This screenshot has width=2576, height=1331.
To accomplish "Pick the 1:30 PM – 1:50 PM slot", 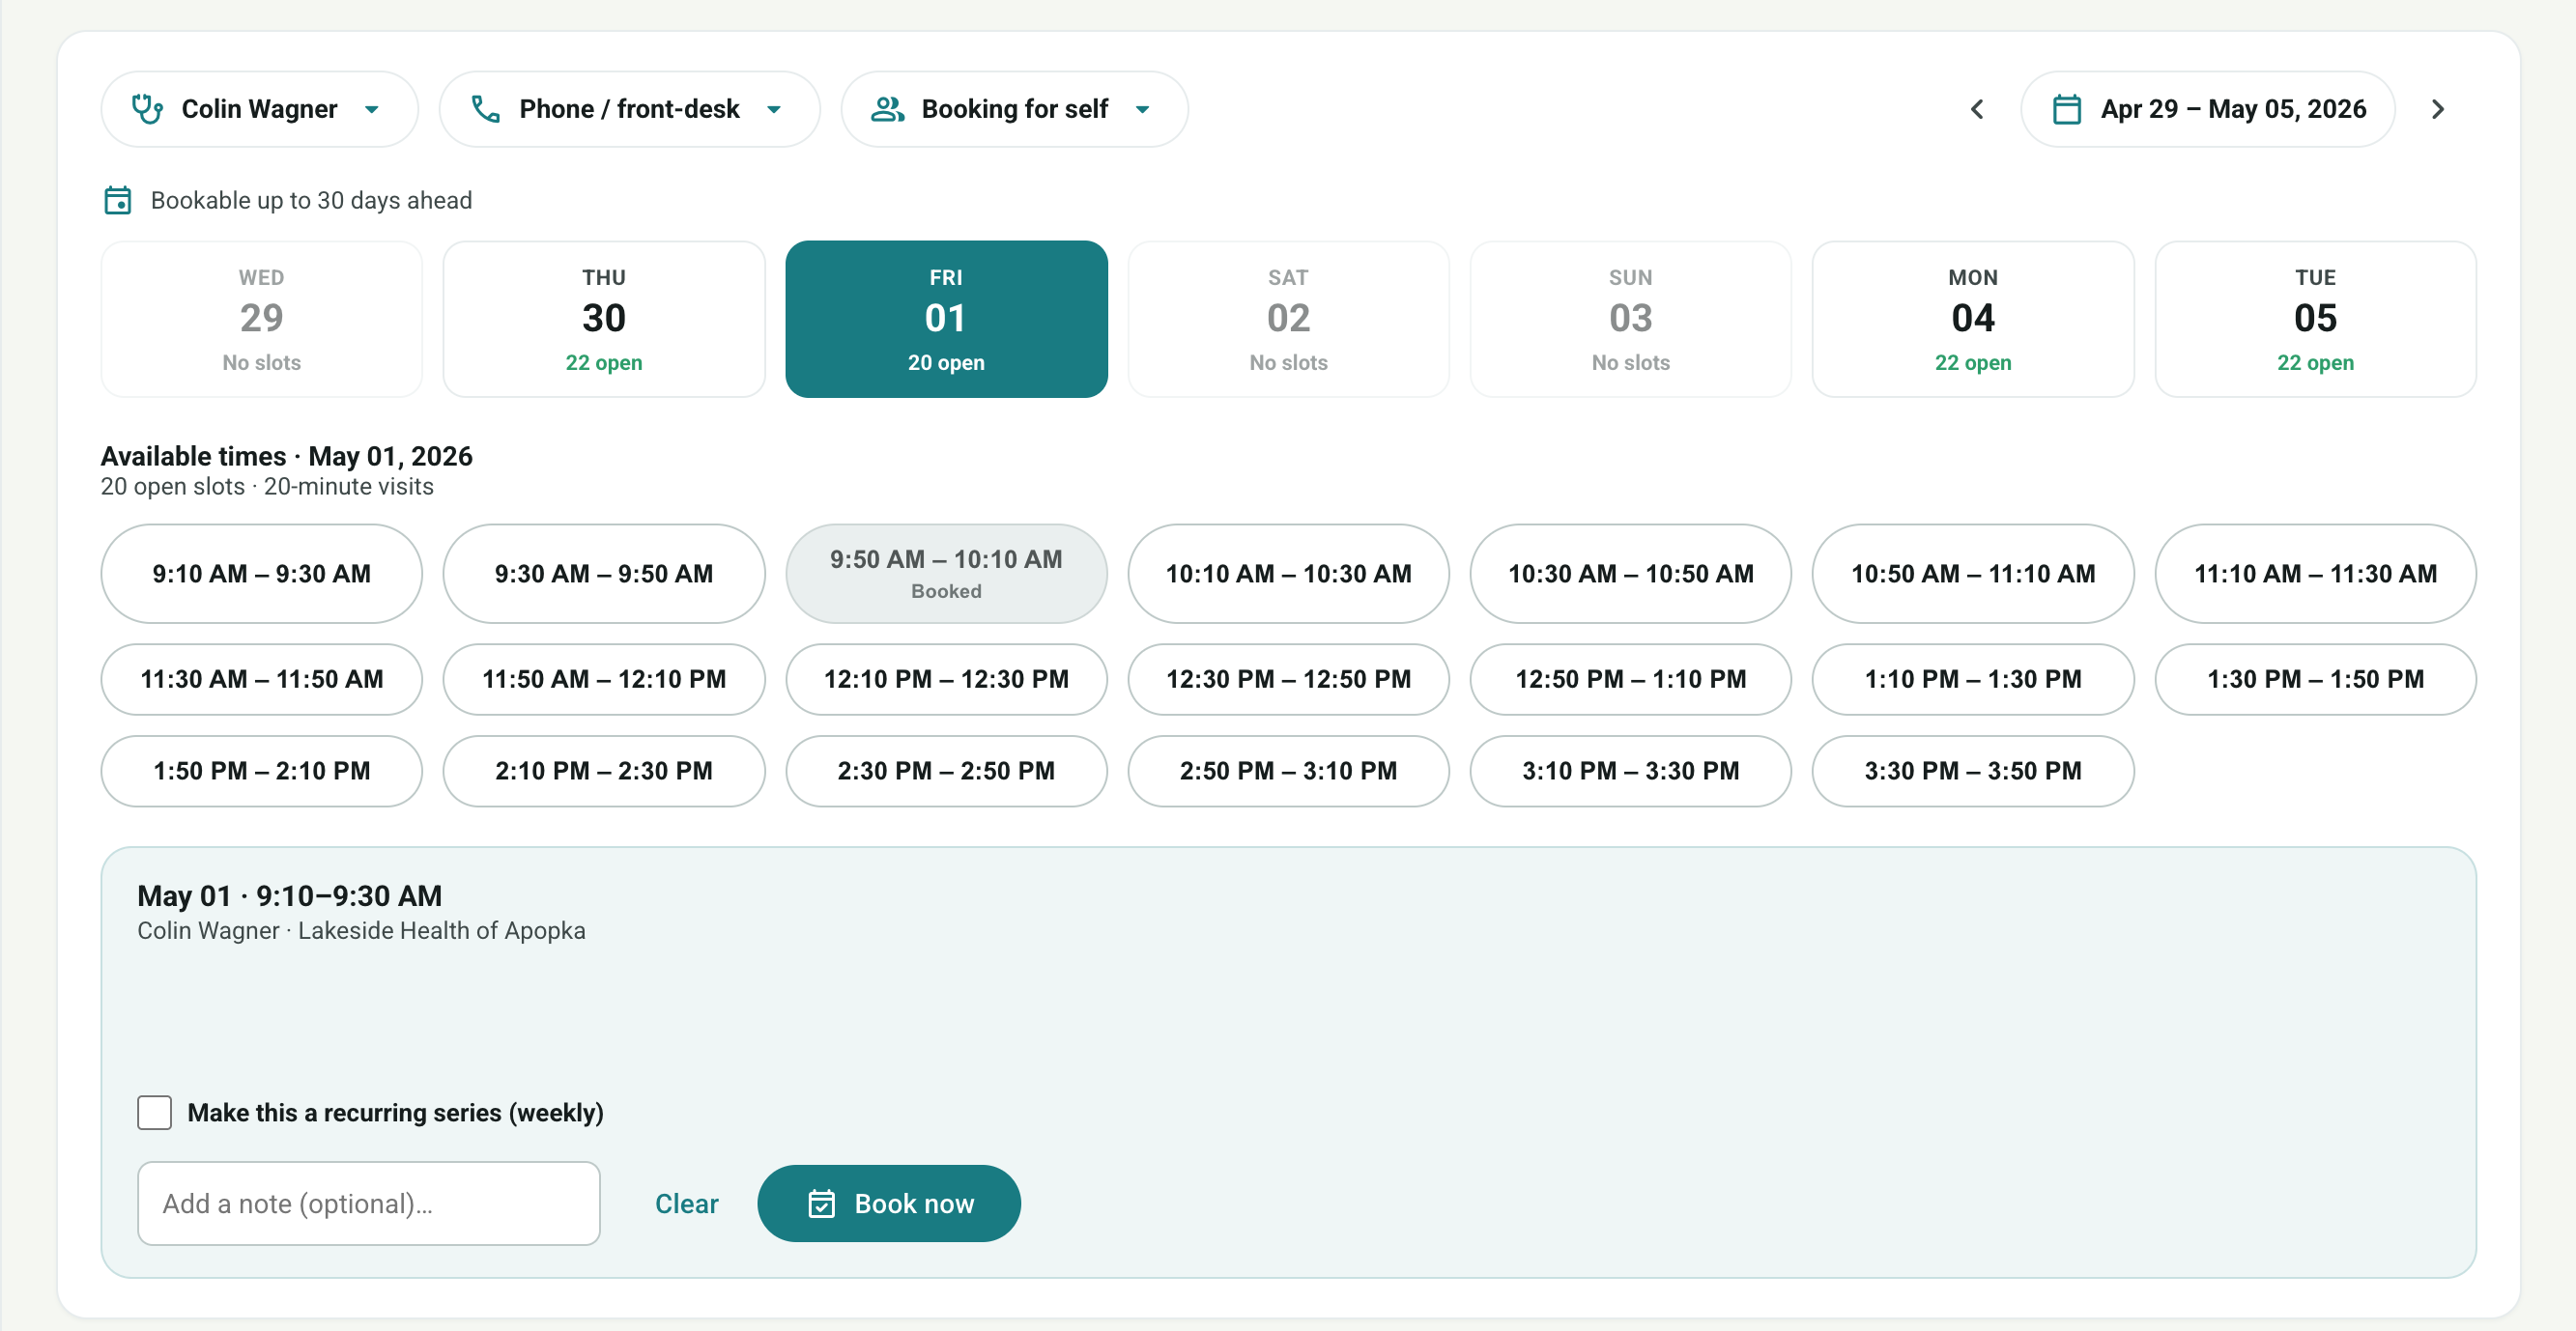I will [x=2315, y=679].
